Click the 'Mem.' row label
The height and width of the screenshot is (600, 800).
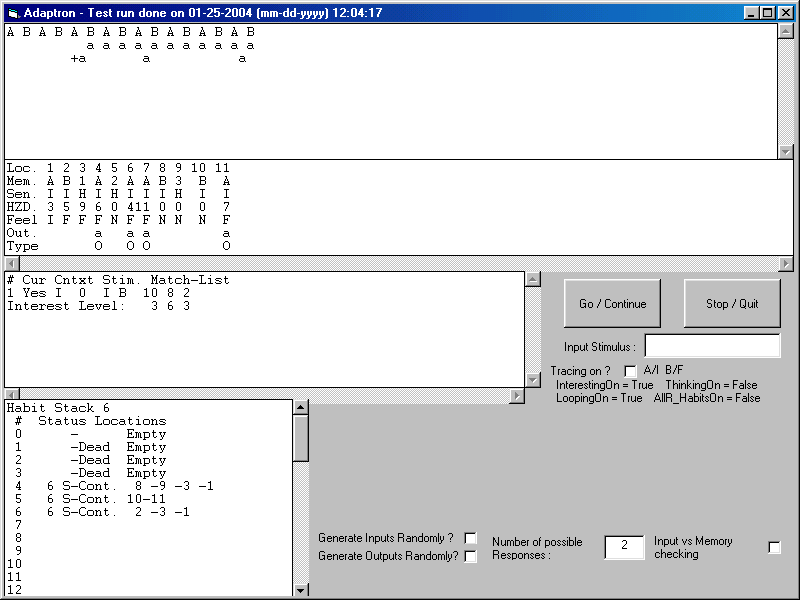21,181
